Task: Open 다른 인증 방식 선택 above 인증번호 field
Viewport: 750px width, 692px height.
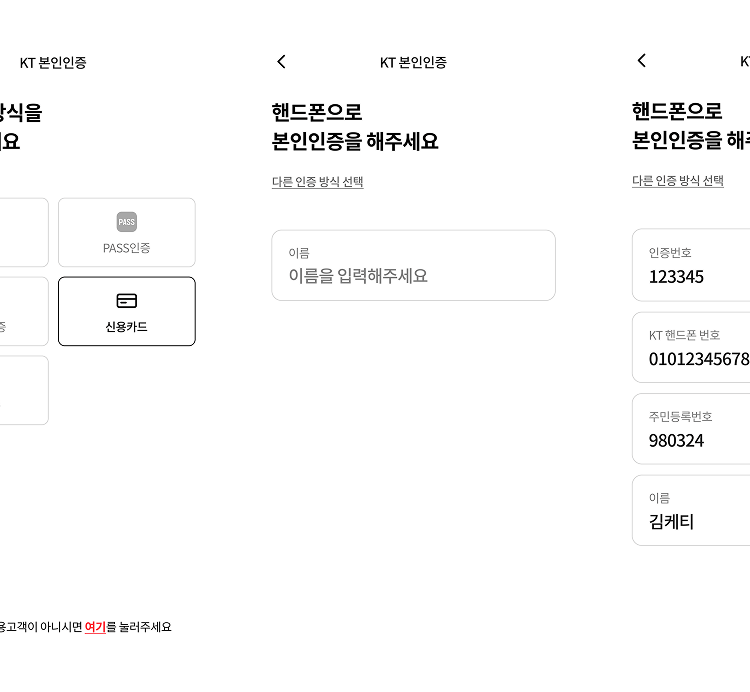Action: [678, 181]
